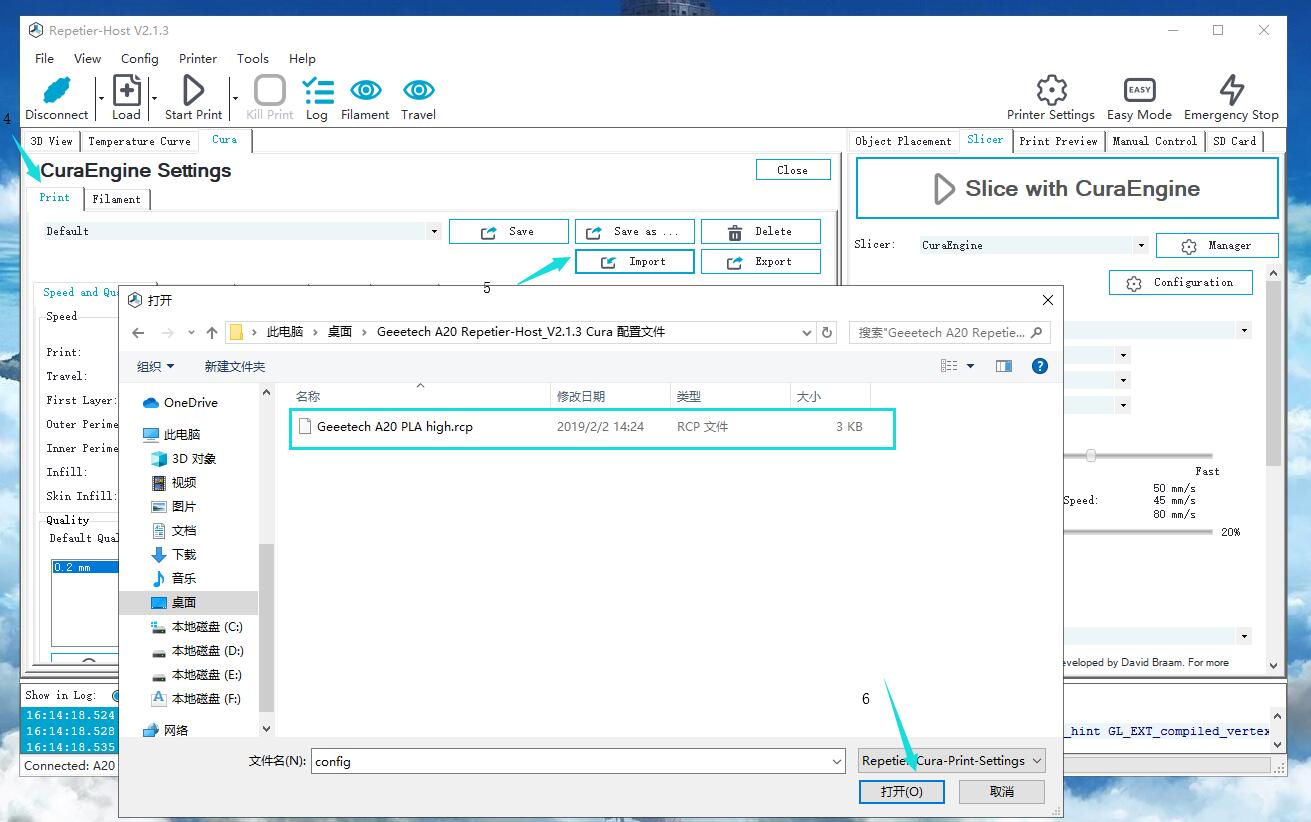The height and width of the screenshot is (822, 1311).
Task: Click the file dialog search box
Action: [949, 332]
